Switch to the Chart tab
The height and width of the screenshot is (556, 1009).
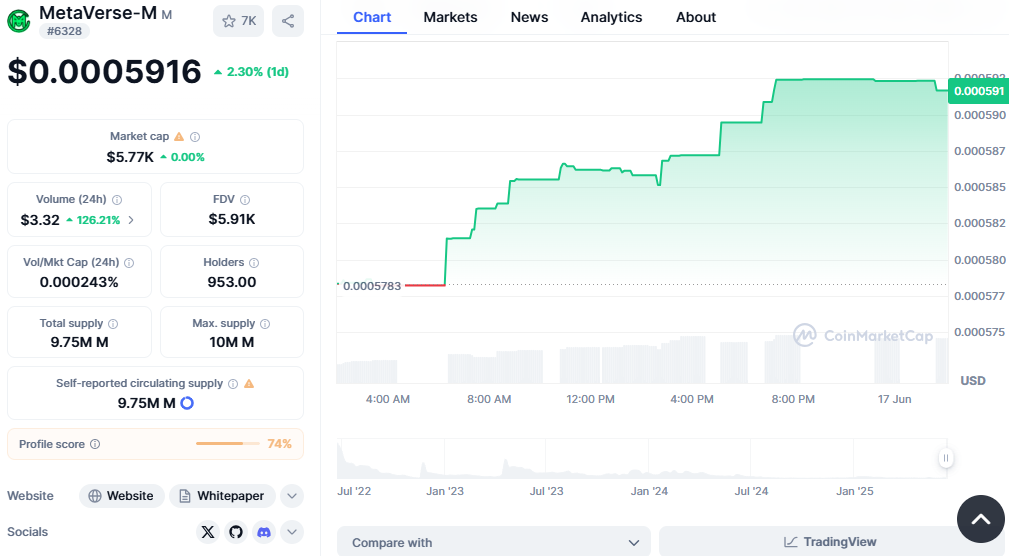click(x=372, y=17)
